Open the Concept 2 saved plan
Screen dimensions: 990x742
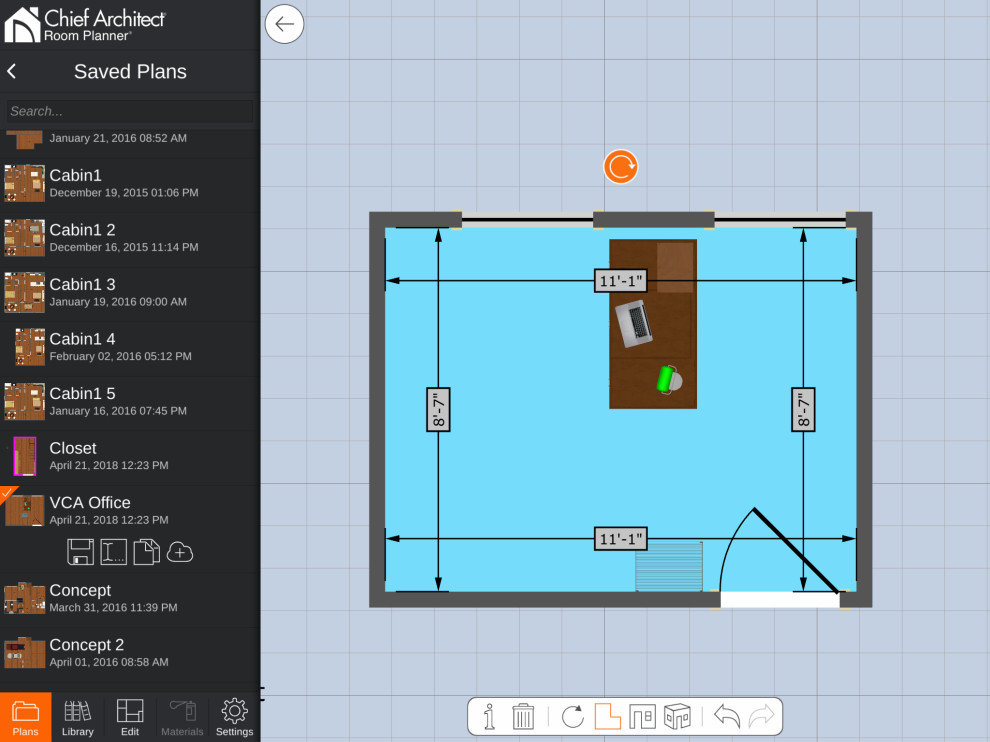[130, 652]
